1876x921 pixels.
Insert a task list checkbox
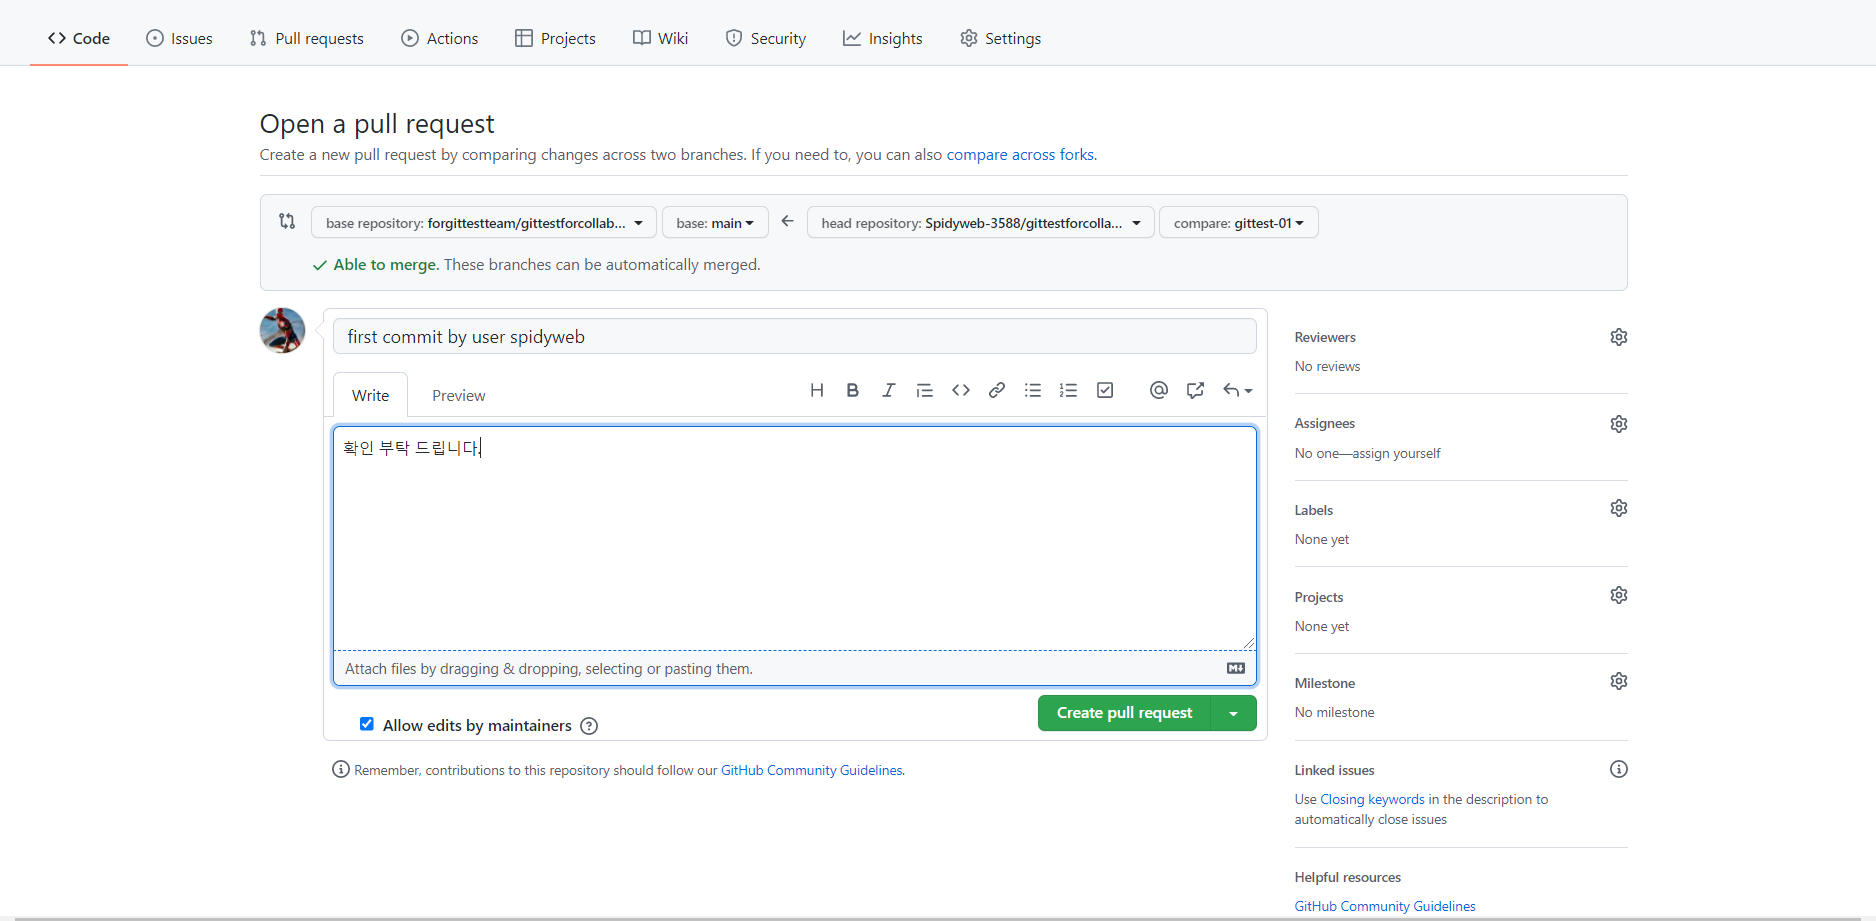tap(1105, 390)
